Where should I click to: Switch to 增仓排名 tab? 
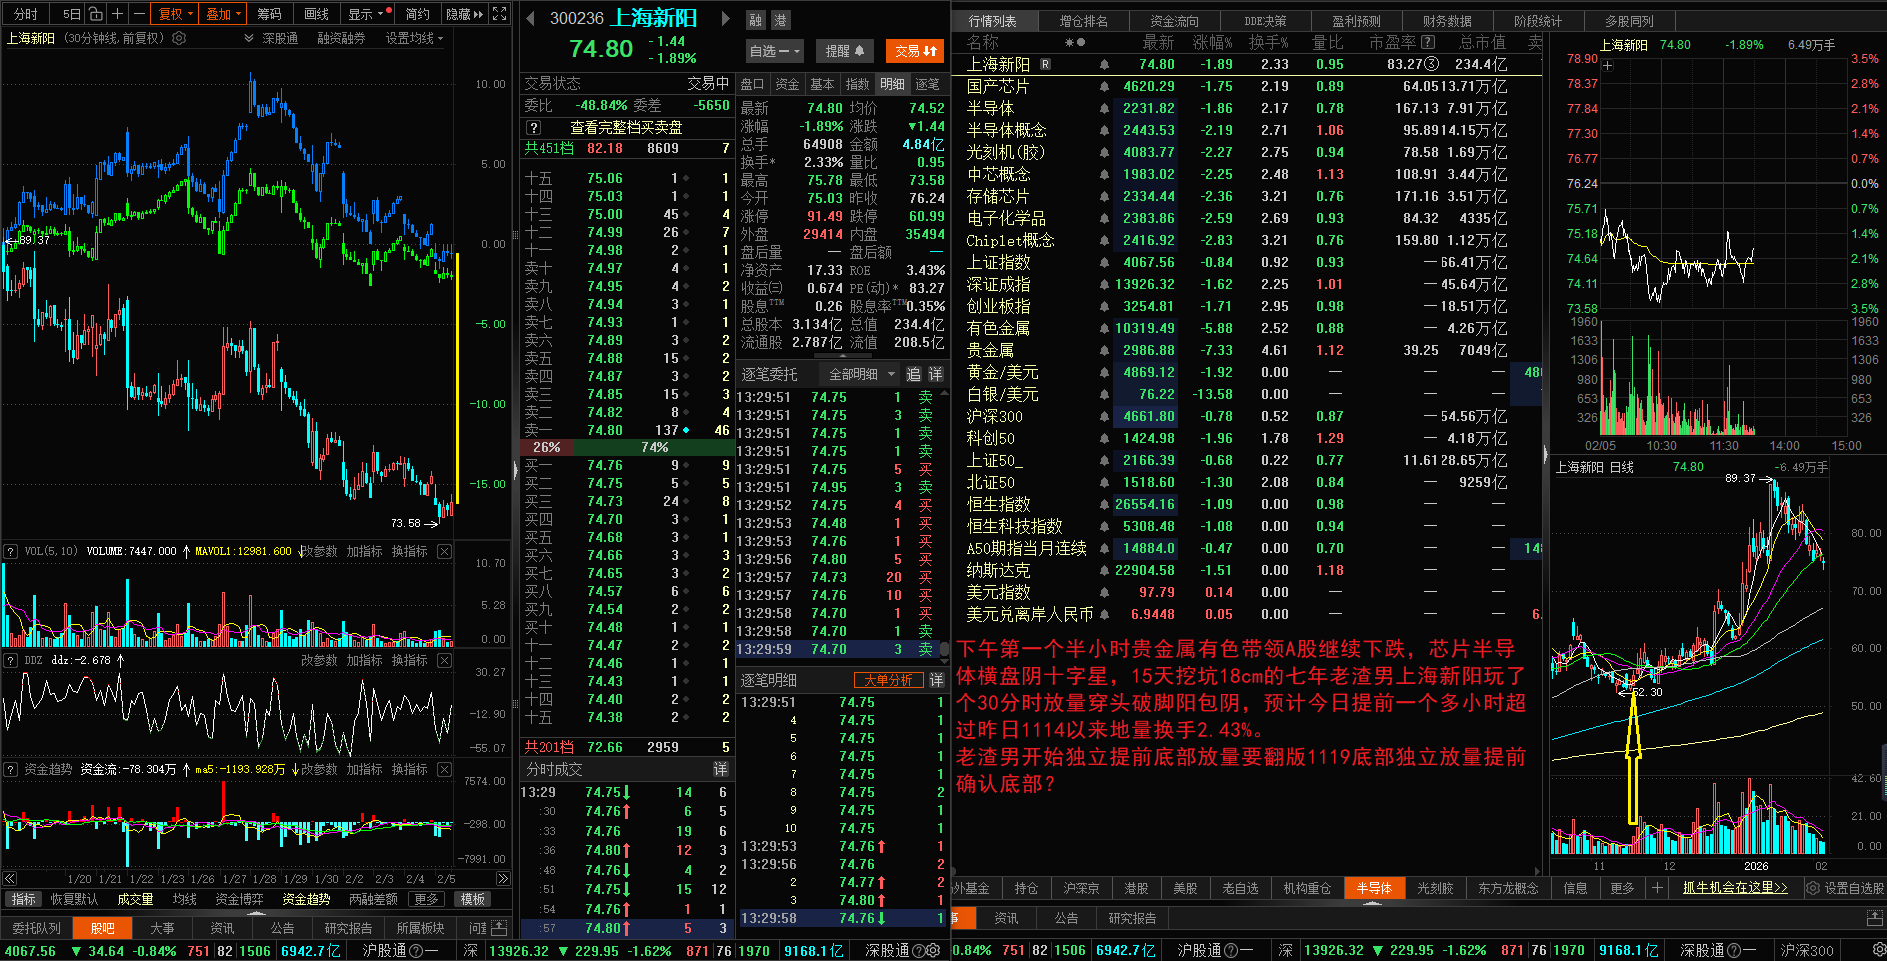[1084, 21]
